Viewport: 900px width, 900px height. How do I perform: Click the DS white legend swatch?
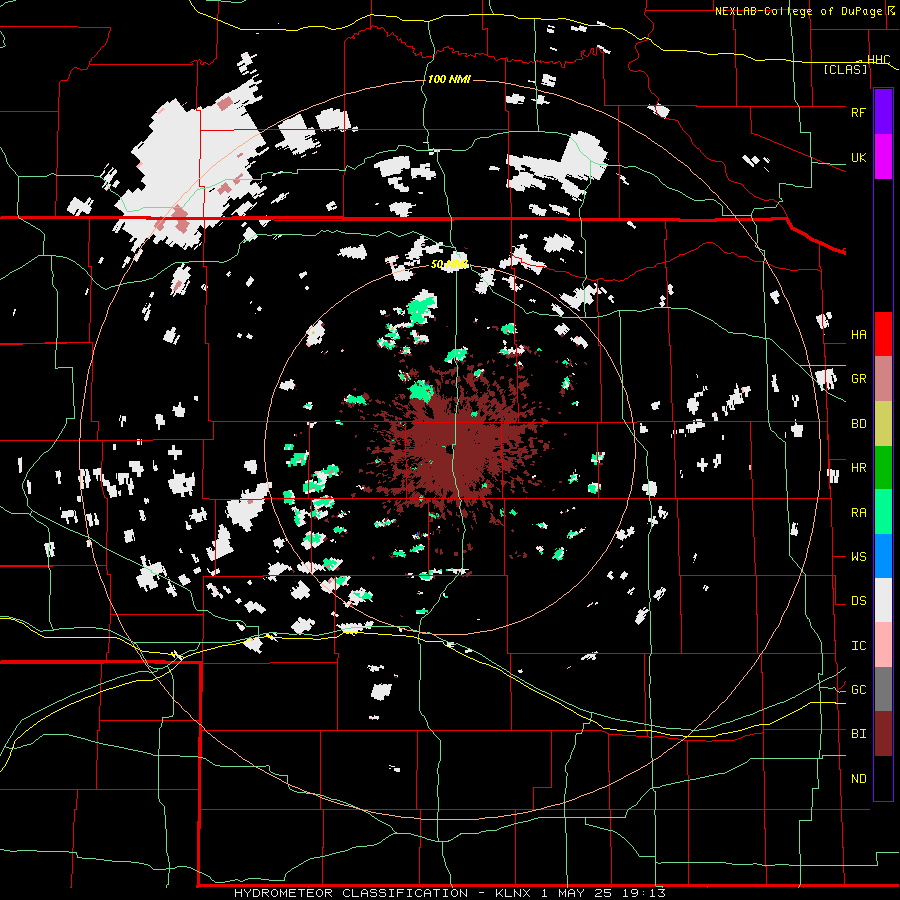883,600
